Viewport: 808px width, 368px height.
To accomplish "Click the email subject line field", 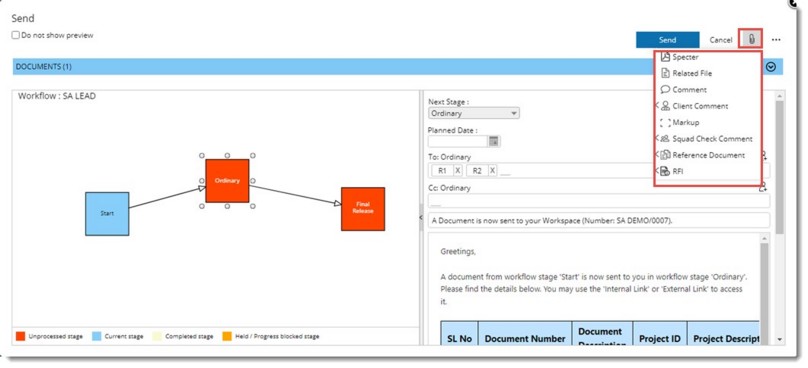I will pos(599,221).
